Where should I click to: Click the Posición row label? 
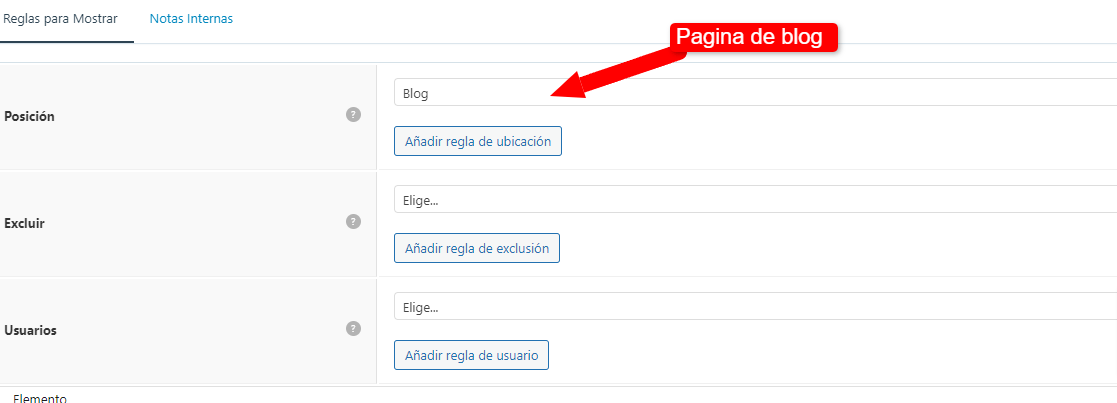point(29,116)
